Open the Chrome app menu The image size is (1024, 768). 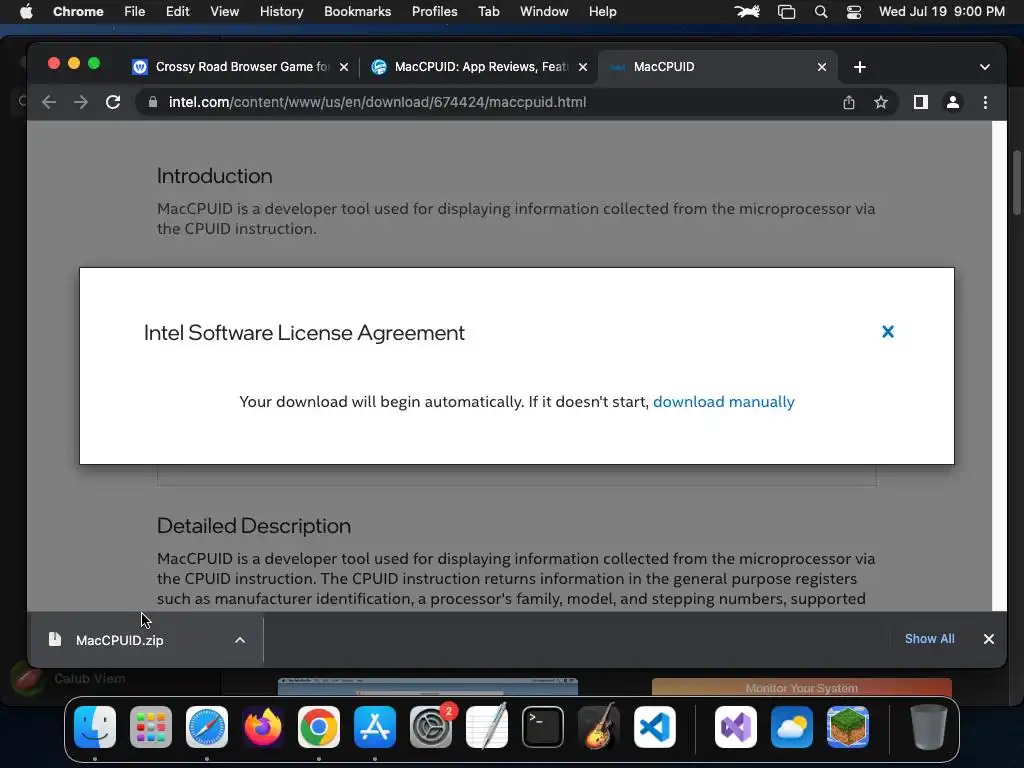pos(78,12)
